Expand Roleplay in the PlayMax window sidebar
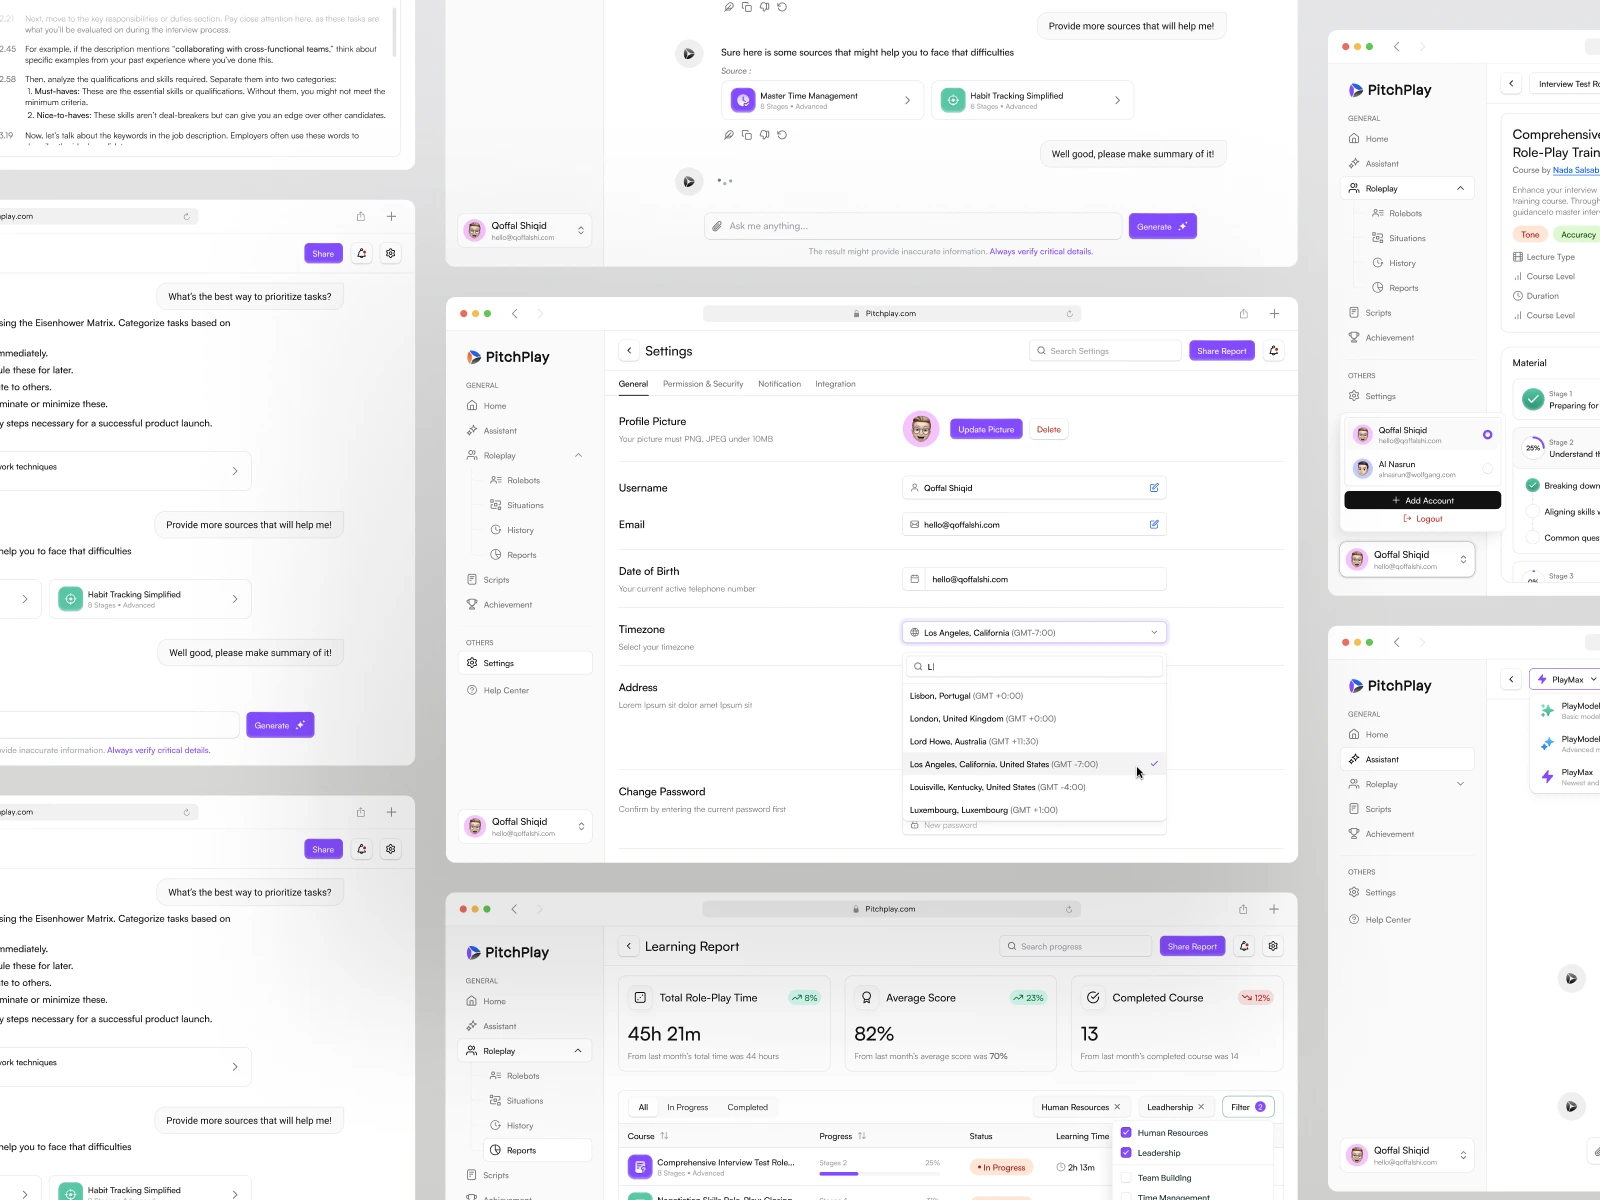Viewport: 1600px width, 1200px height. 1460,784
